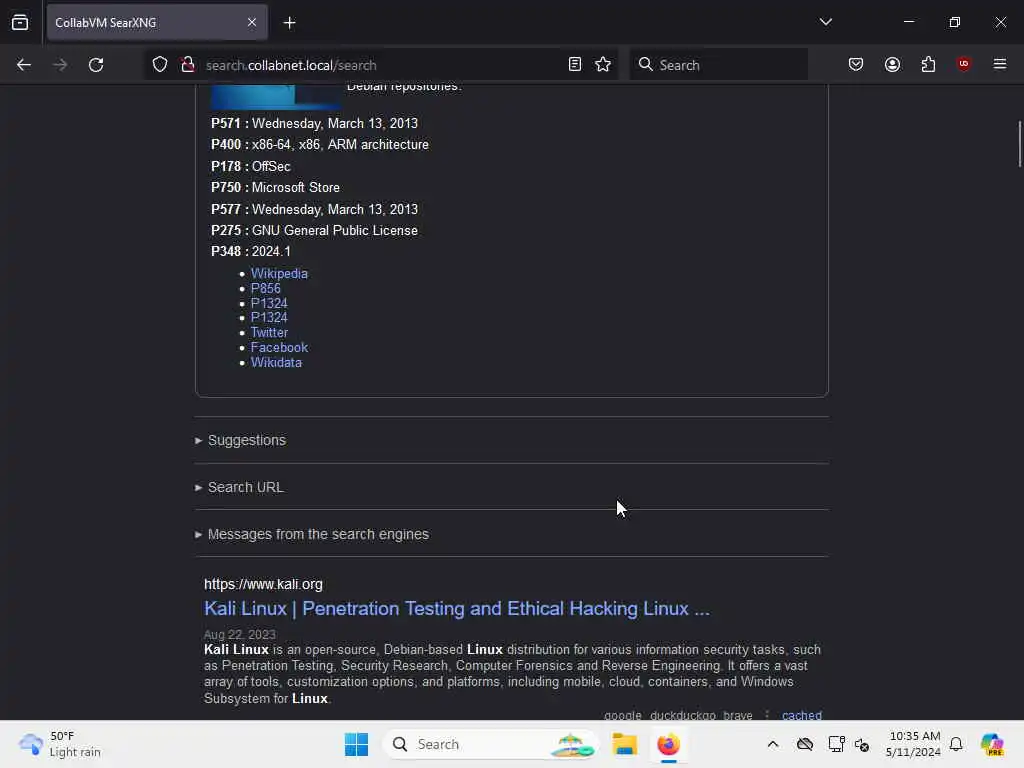
Task: Click the P275 GNU General Public License text
Action: pyautogui.click(x=314, y=231)
